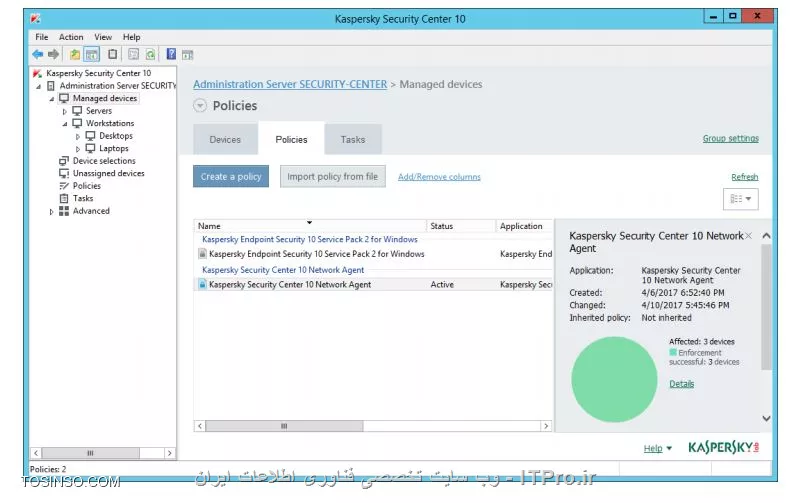Click the Desktops monitor icon in tree
The height and width of the screenshot is (503, 790).
click(x=90, y=136)
